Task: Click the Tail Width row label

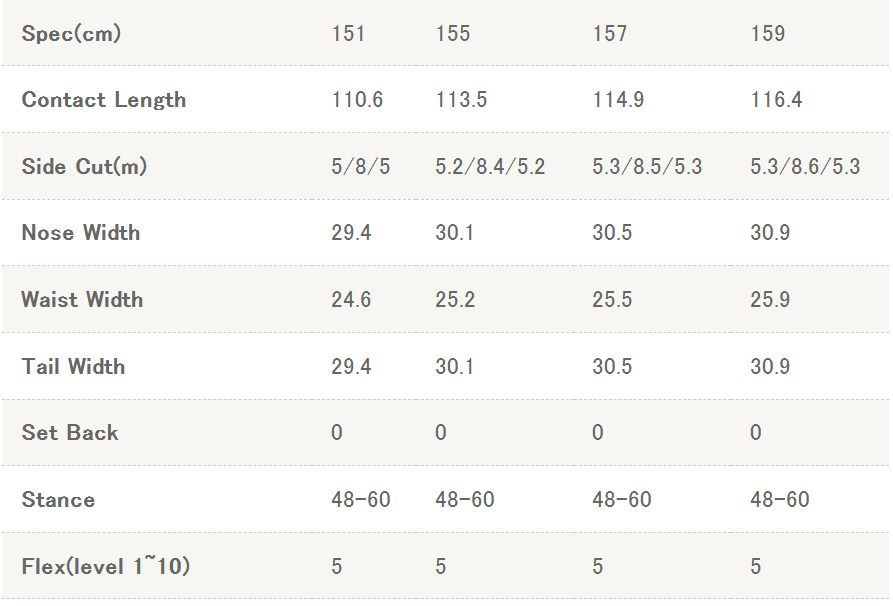Action: click(x=73, y=366)
